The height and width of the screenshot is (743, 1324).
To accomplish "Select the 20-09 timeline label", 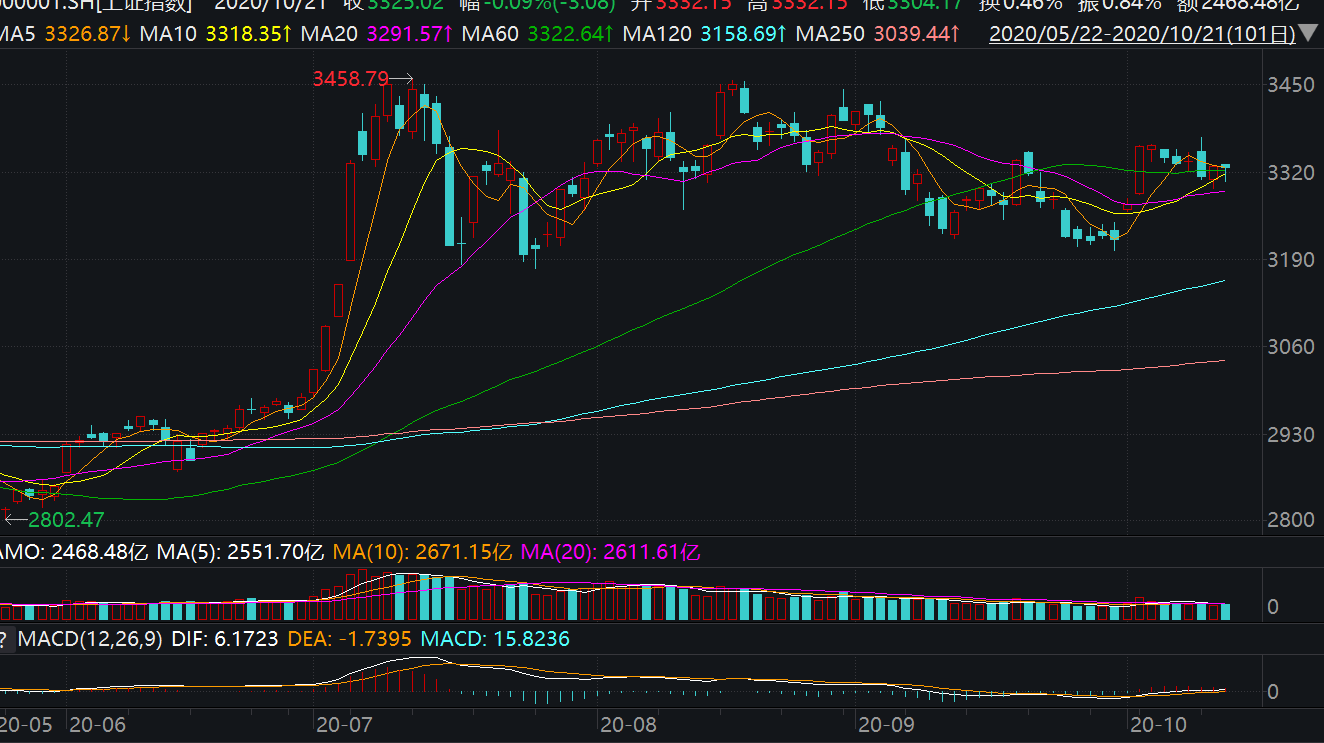I will (886, 723).
